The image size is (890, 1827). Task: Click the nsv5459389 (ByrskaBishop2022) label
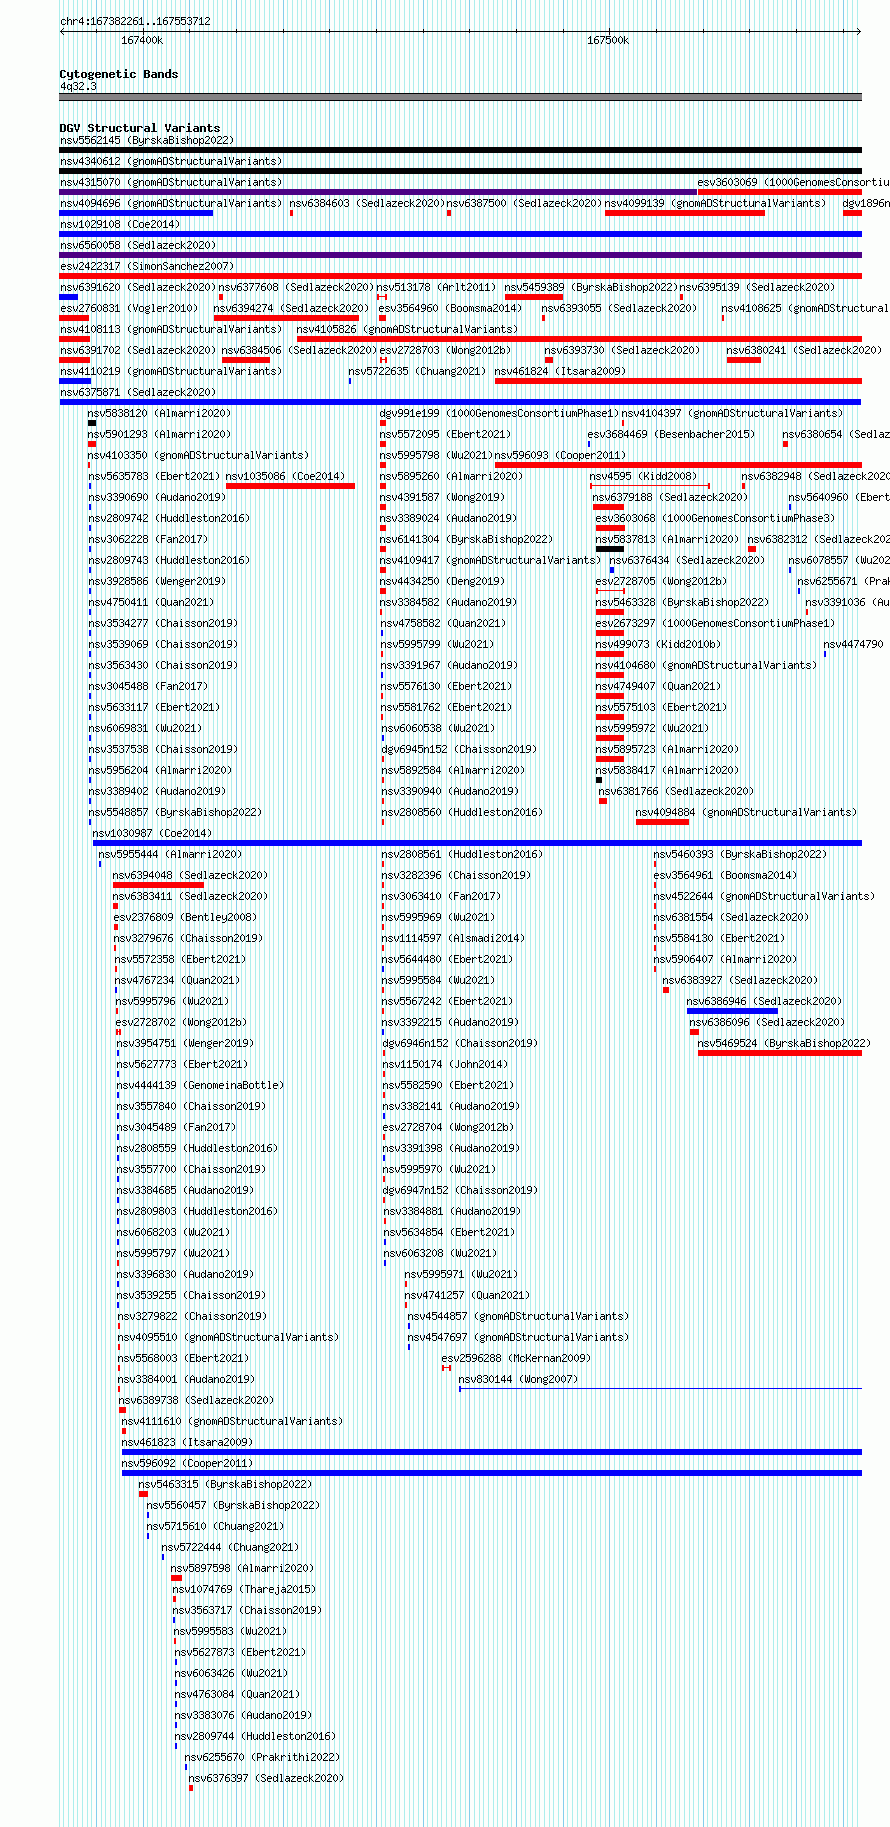tap(591, 287)
